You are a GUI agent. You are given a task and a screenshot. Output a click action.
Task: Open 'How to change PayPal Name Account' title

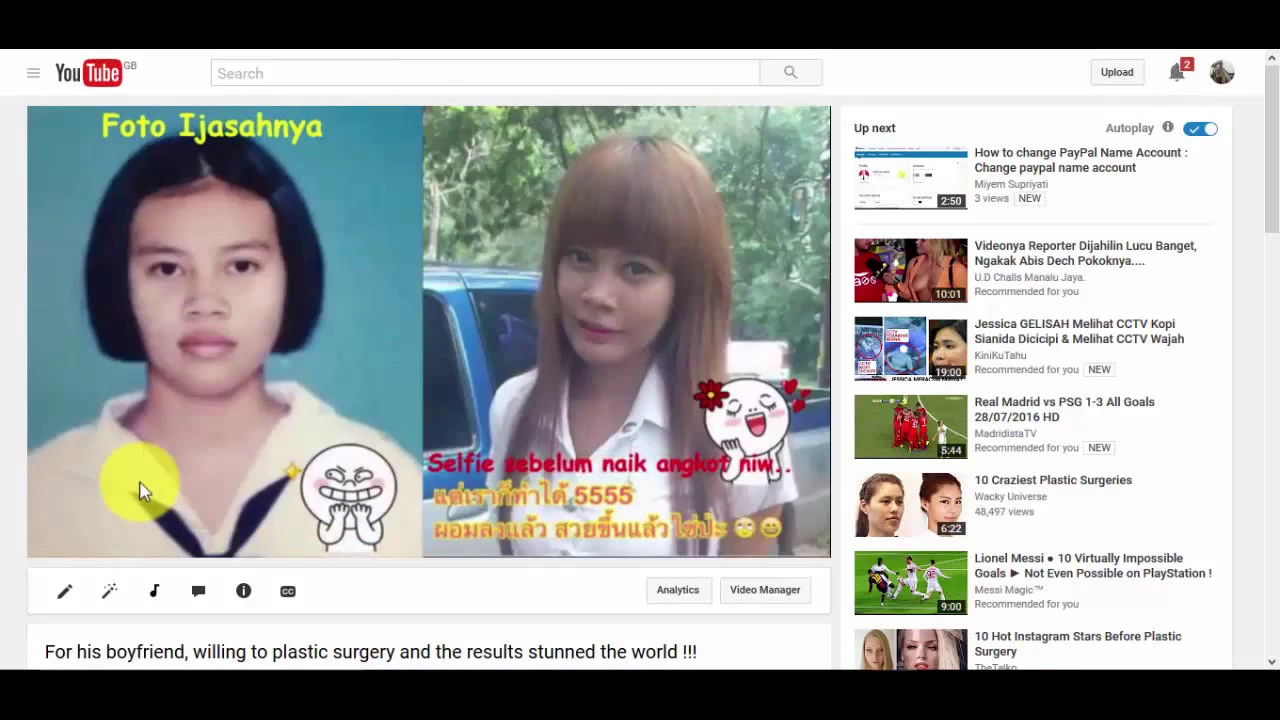(x=1081, y=160)
